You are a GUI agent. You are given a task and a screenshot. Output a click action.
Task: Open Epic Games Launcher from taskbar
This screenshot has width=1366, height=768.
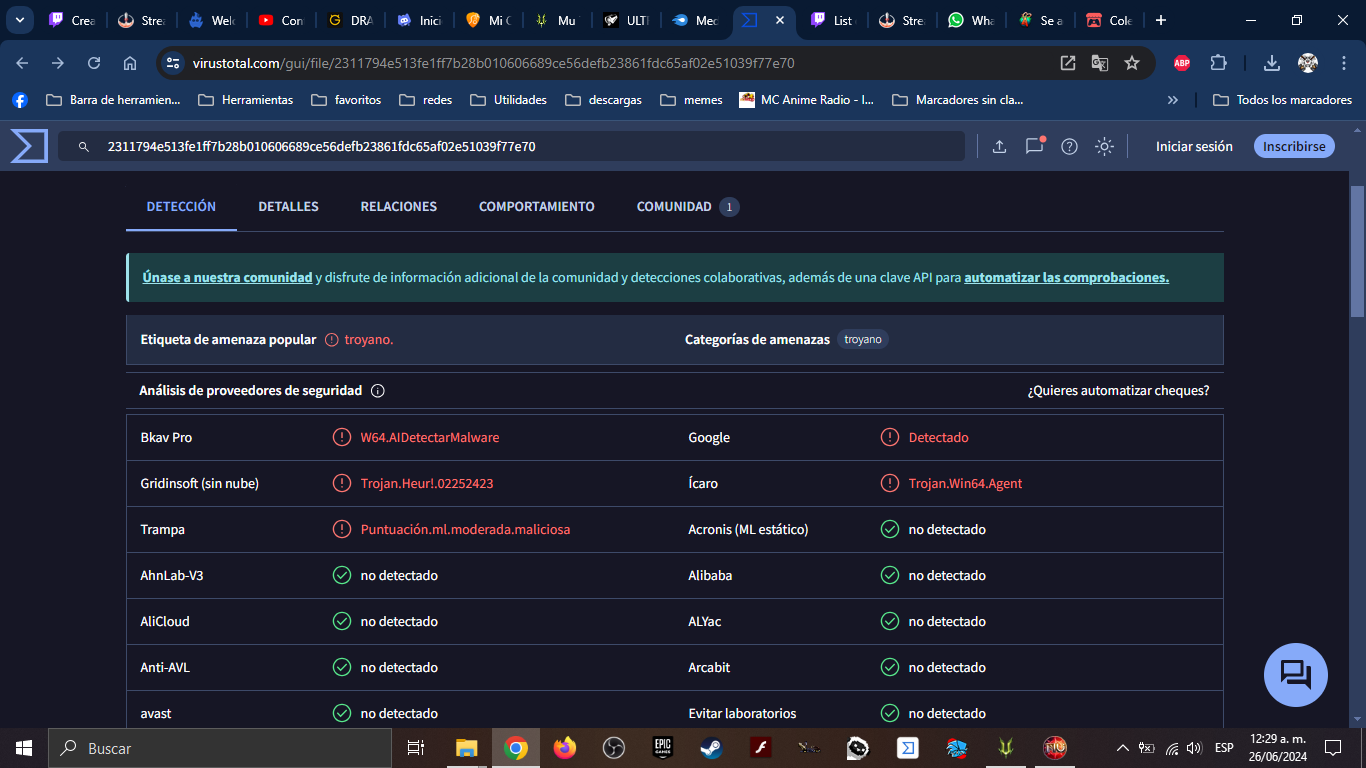(x=663, y=748)
